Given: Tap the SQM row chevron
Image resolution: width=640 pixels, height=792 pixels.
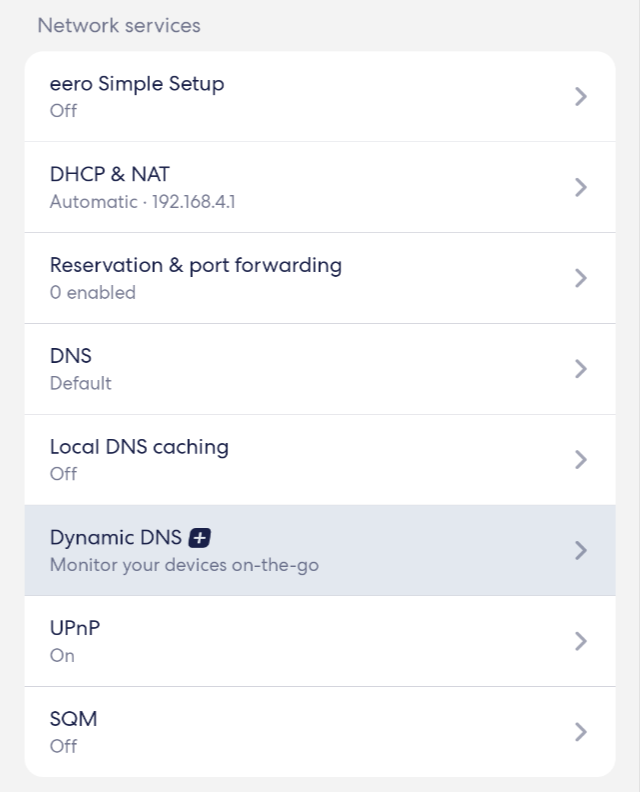Looking at the screenshot, I should [x=581, y=731].
